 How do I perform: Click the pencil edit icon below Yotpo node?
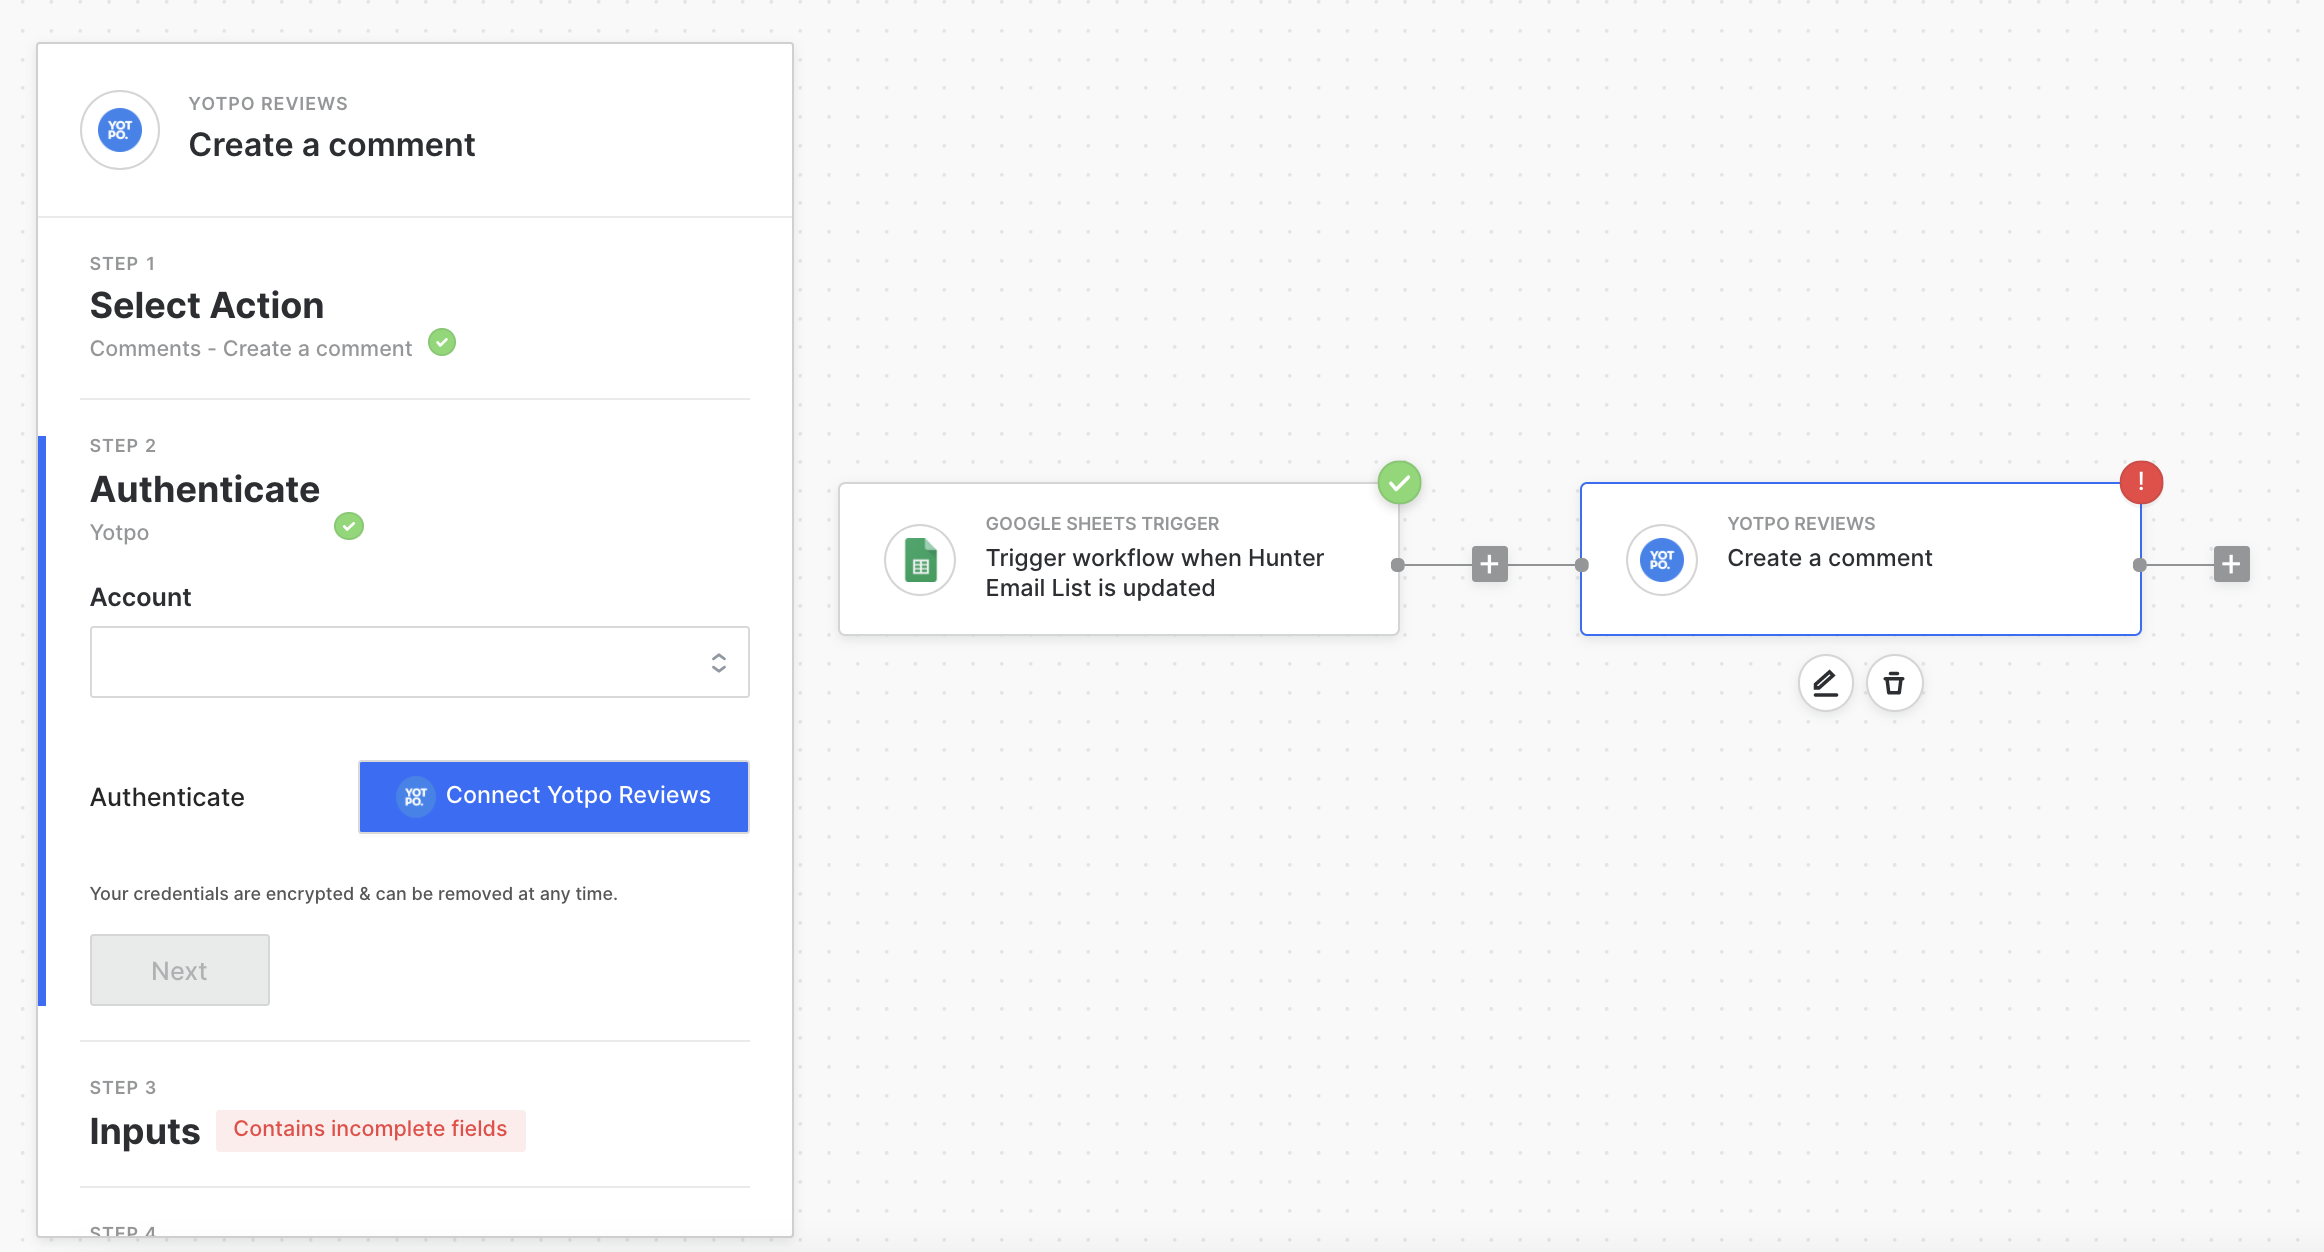point(1825,683)
